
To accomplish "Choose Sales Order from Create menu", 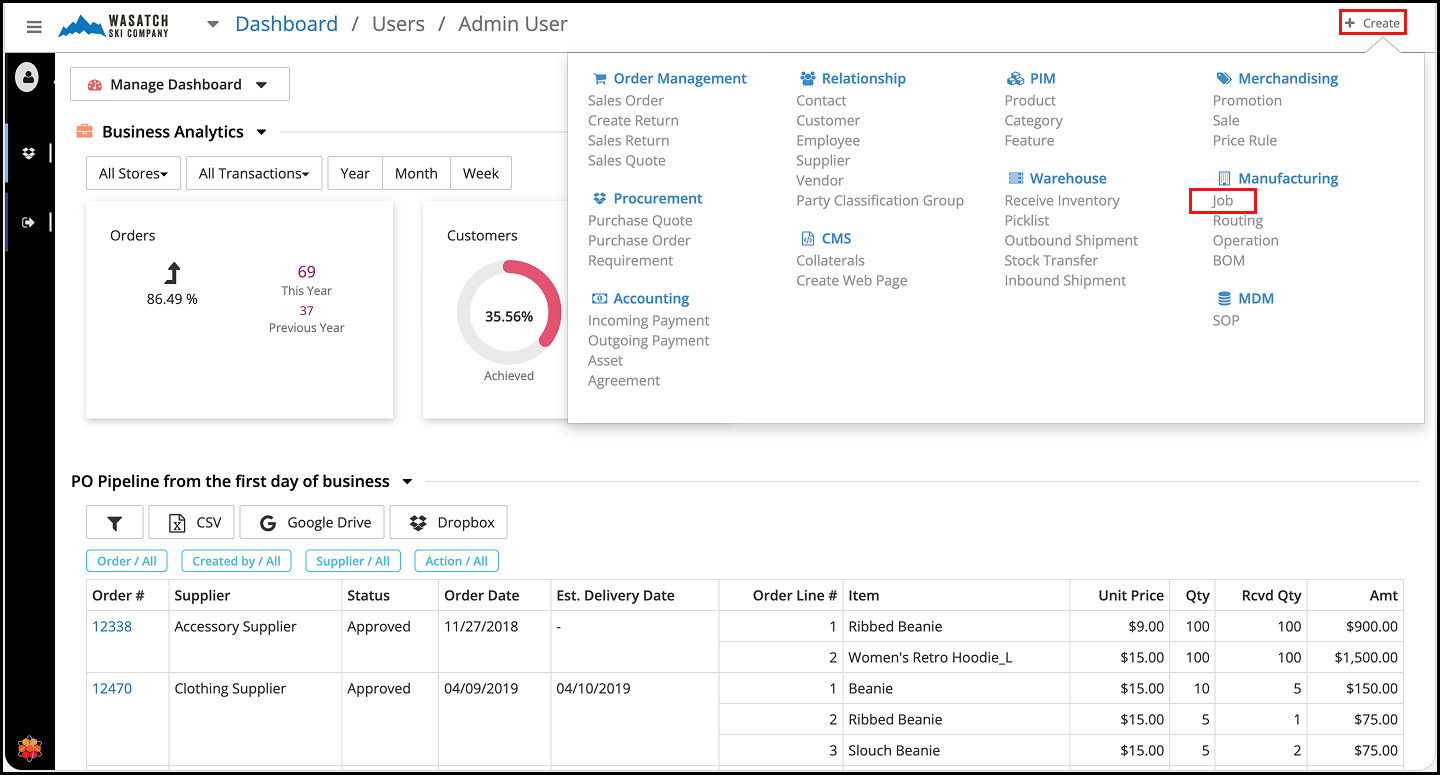I will (626, 100).
